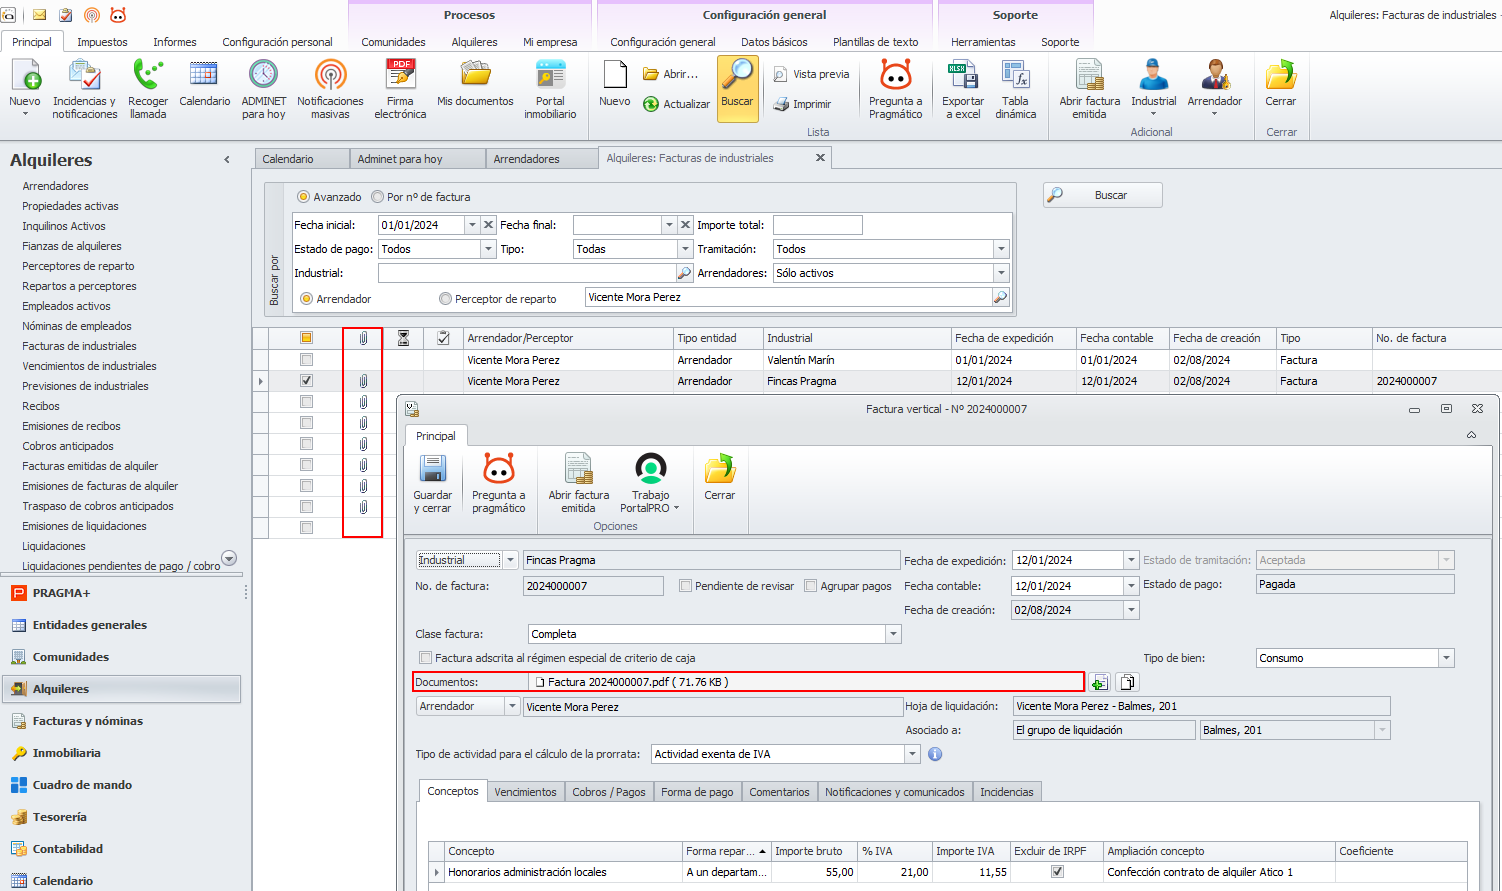
Task: Open the Clase factura dropdown
Action: [x=893, y=634]
